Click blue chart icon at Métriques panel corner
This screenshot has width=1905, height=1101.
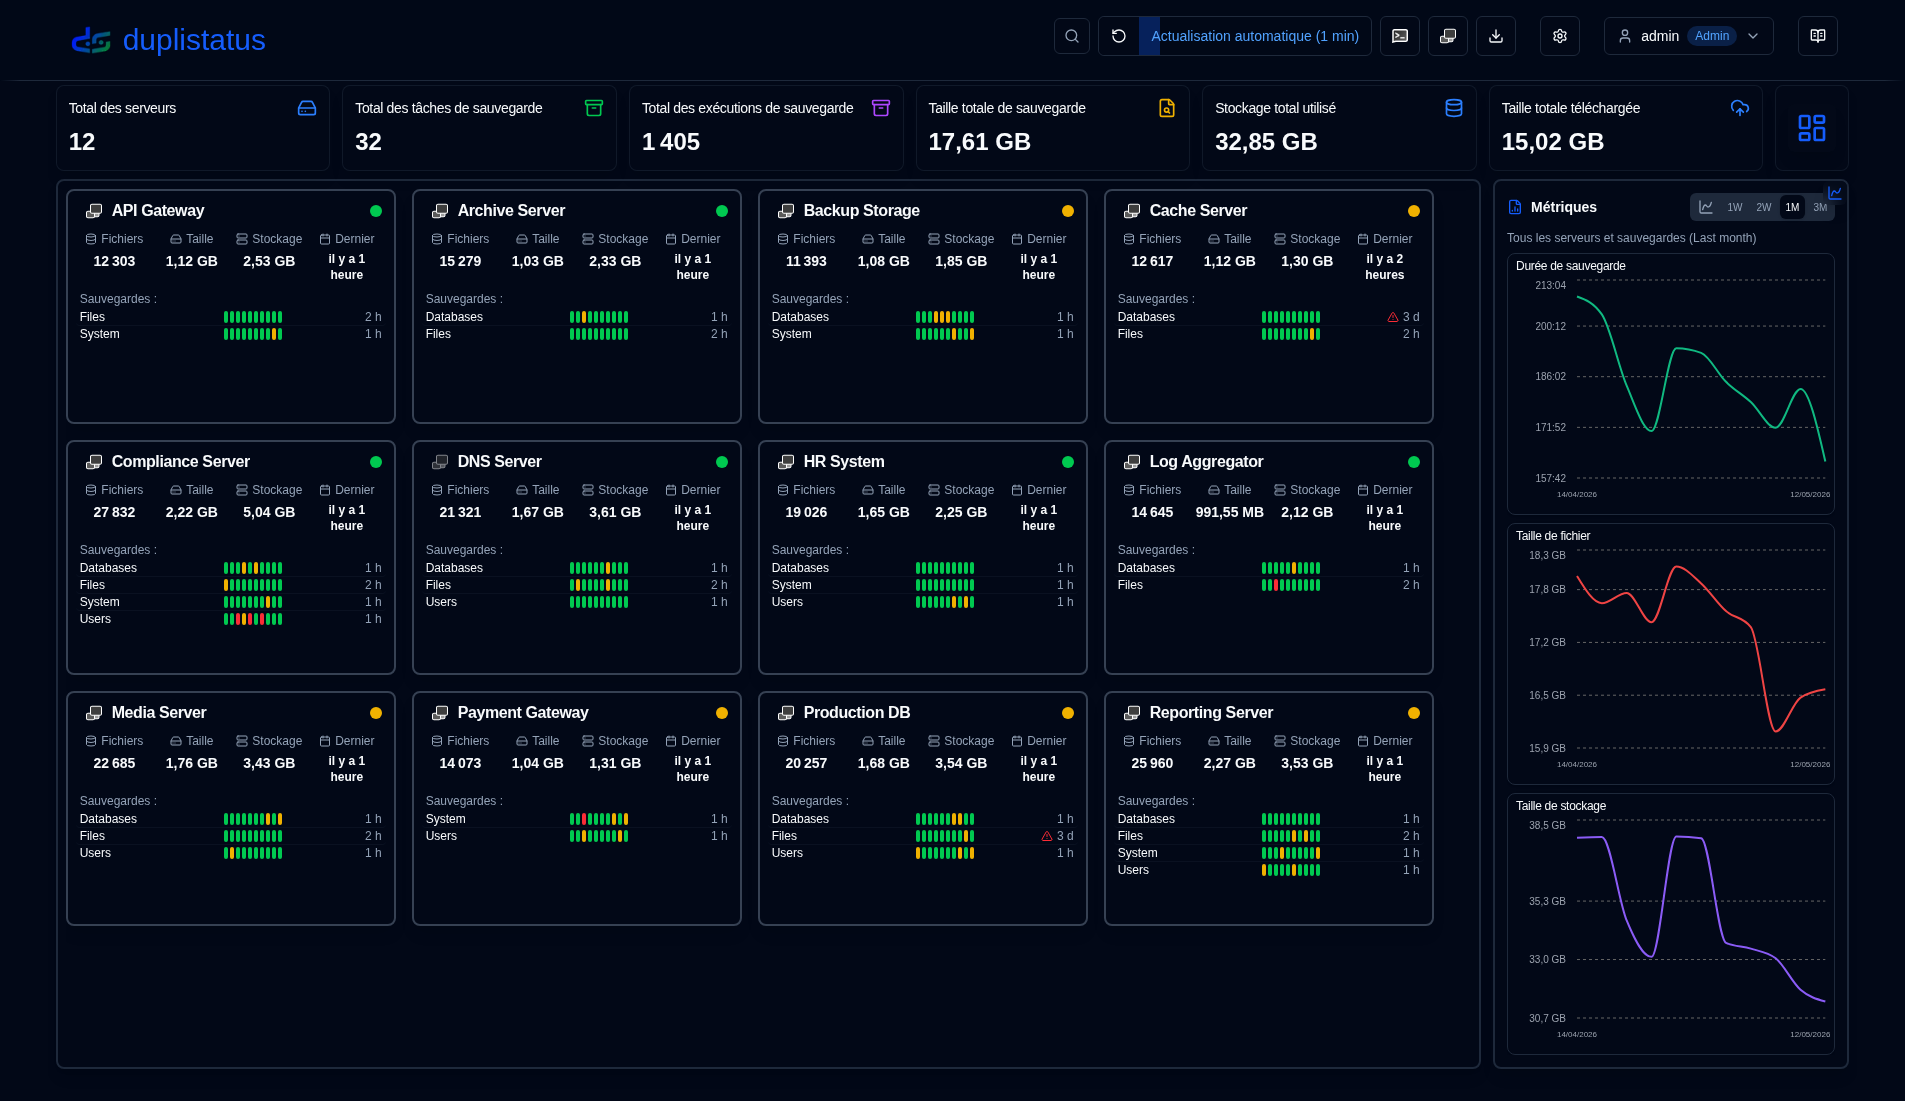pyautogui.click(x=1835, y=193)
